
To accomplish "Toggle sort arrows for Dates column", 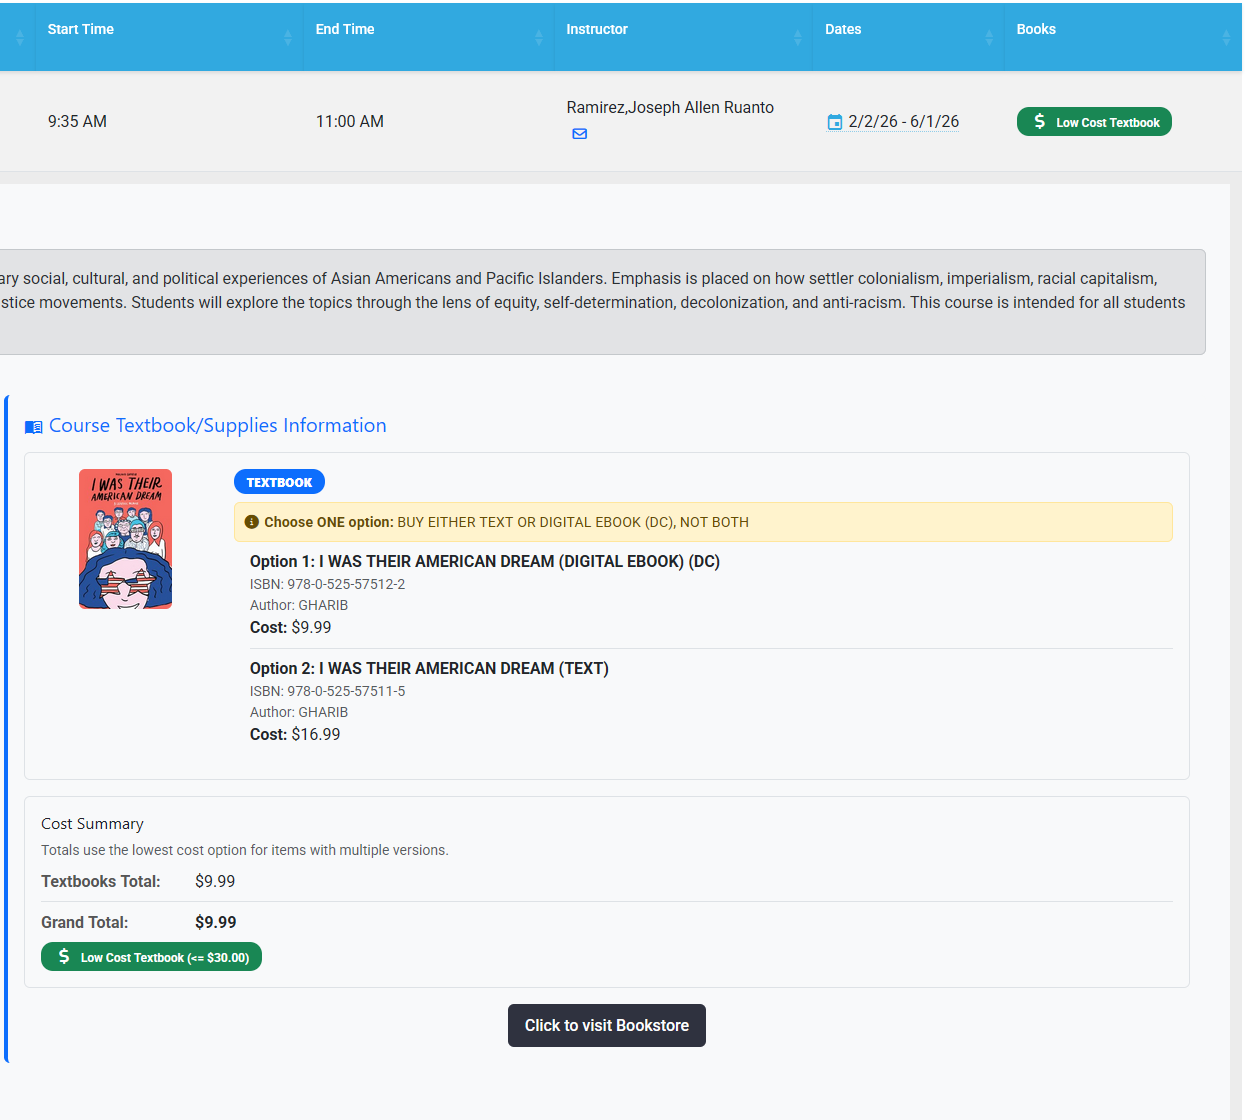I will pos(989,37).
